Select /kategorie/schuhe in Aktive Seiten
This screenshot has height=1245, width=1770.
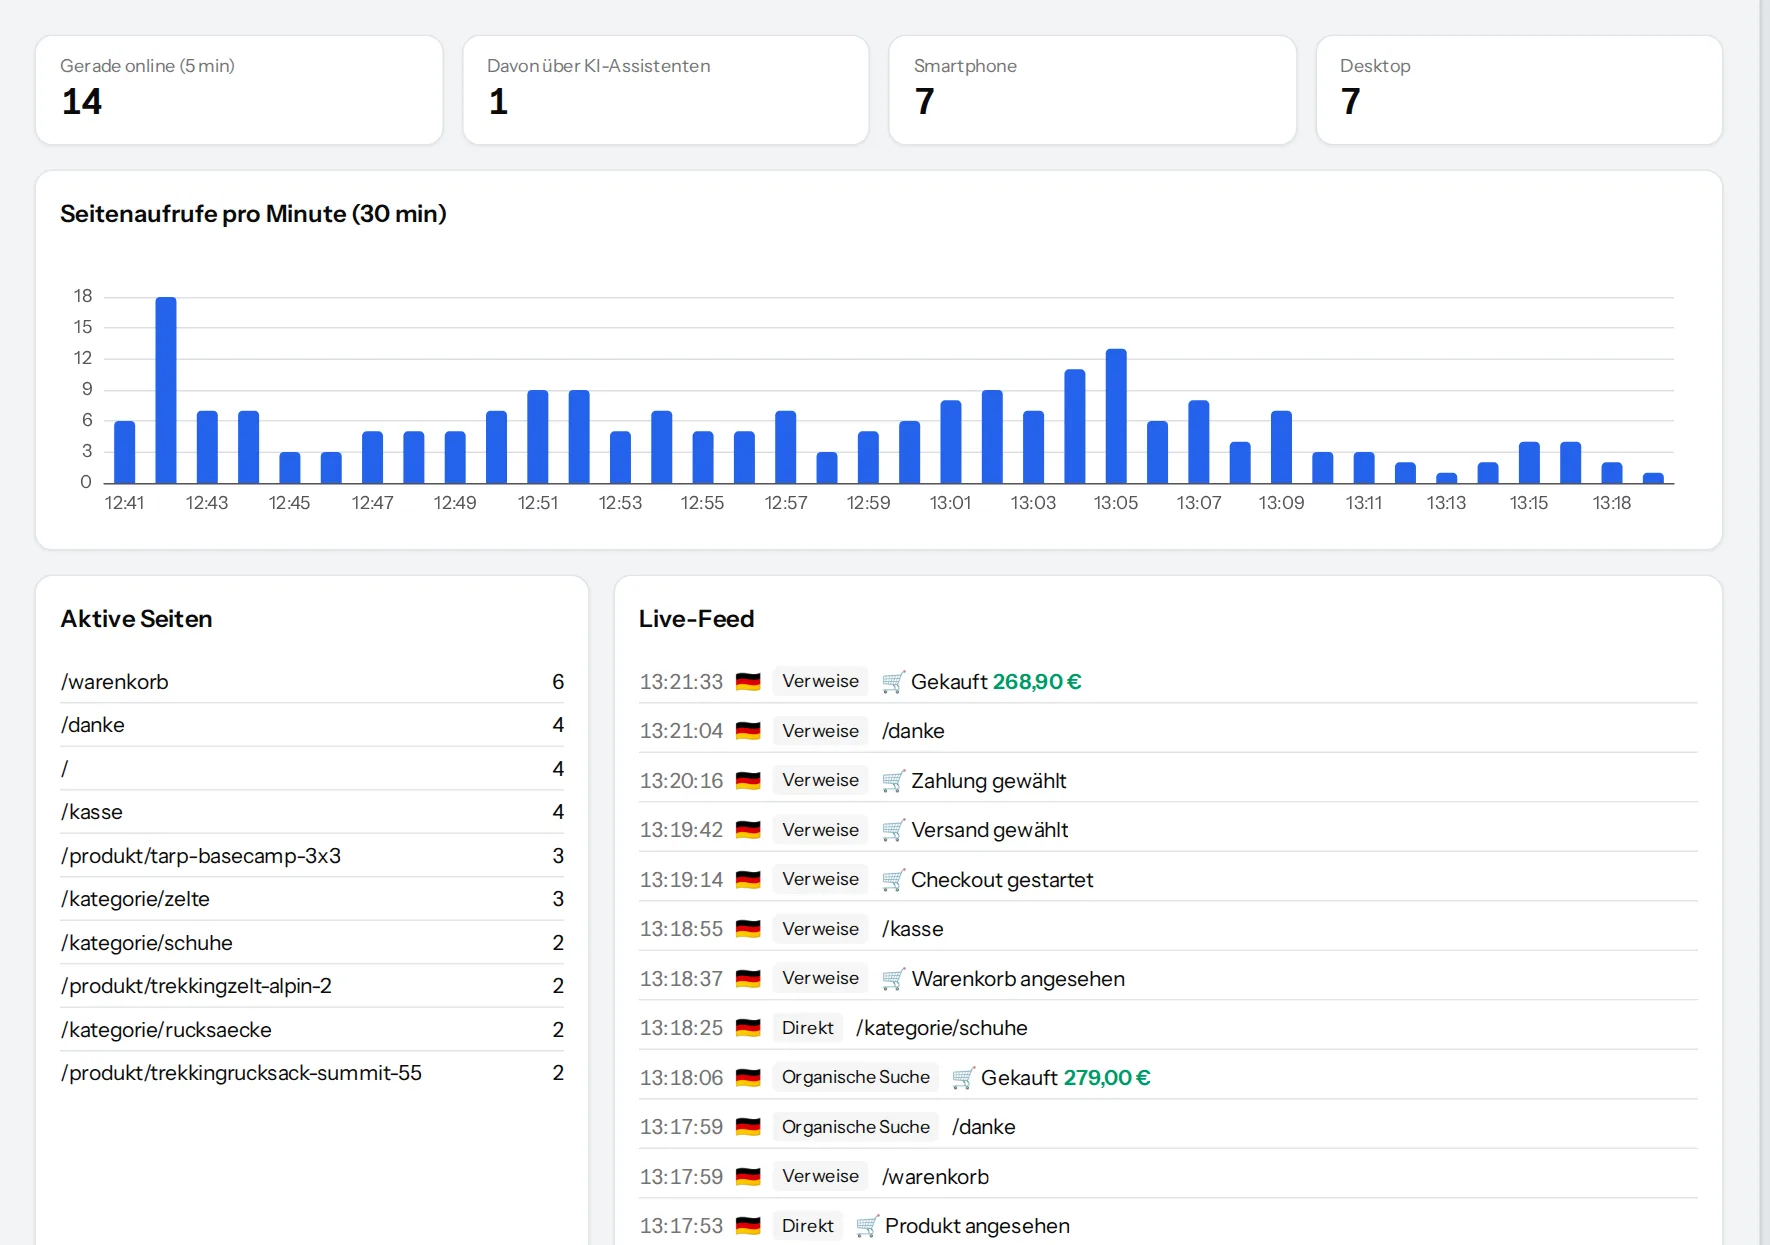(312, 943)
